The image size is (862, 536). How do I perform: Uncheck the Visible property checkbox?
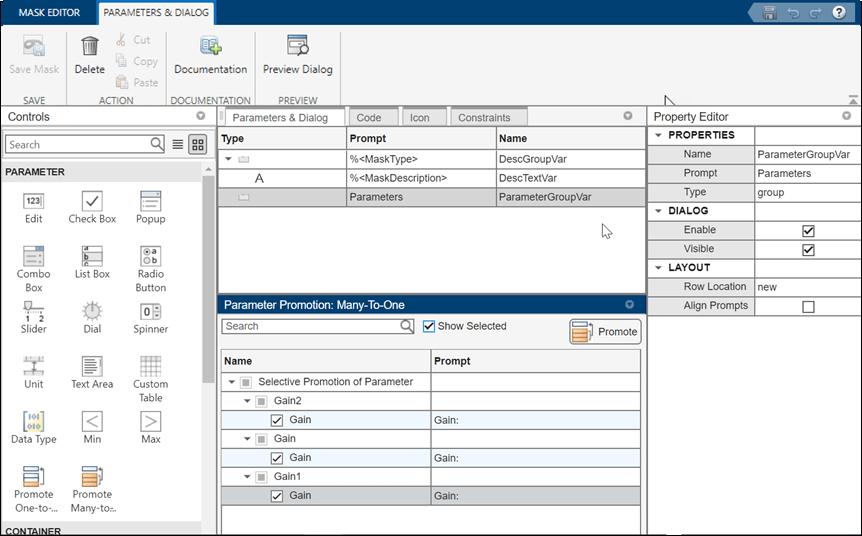coord(808,249)
